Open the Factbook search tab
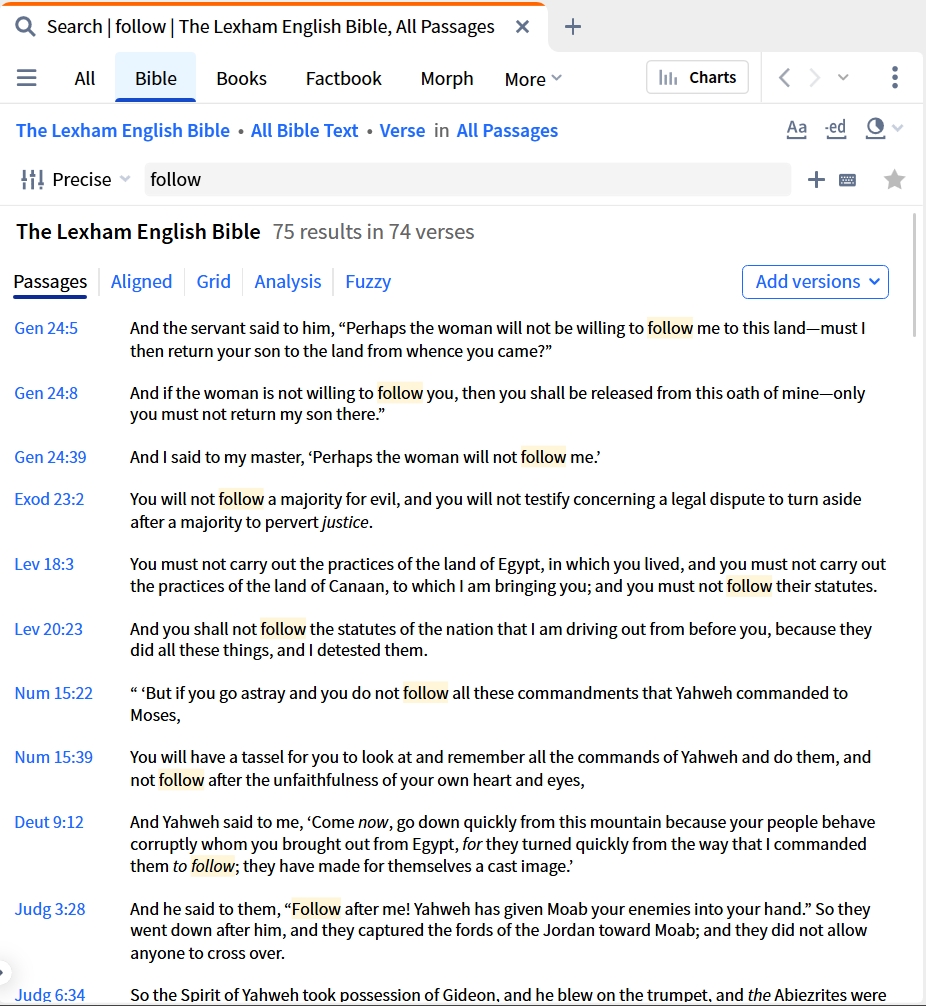This screenshot has width=926, height=1006. tap(343, 78)
